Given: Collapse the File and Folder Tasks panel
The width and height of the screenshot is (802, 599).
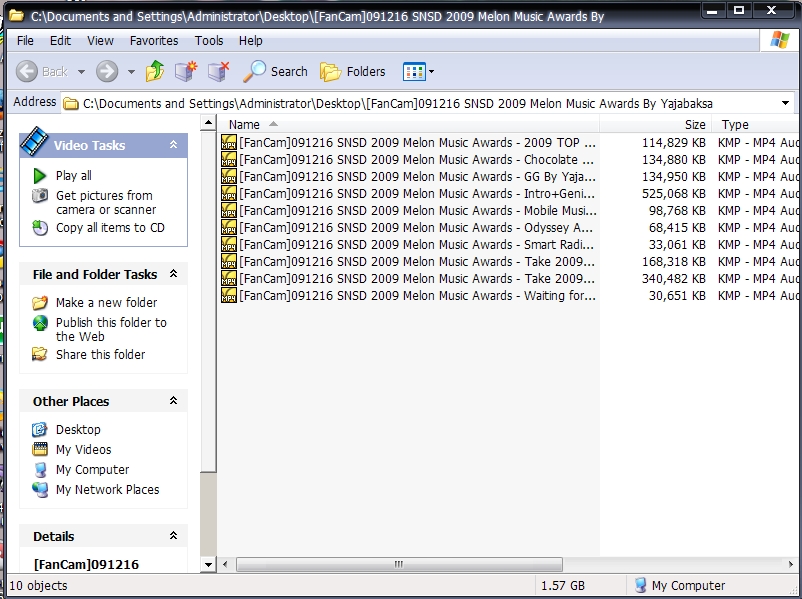Looking at the screenshot, I should 173,274.
